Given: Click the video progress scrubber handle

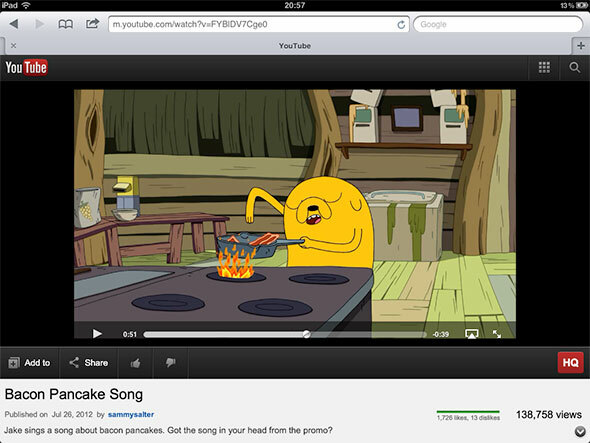Looking at the screenshot, I should point(307,334).
